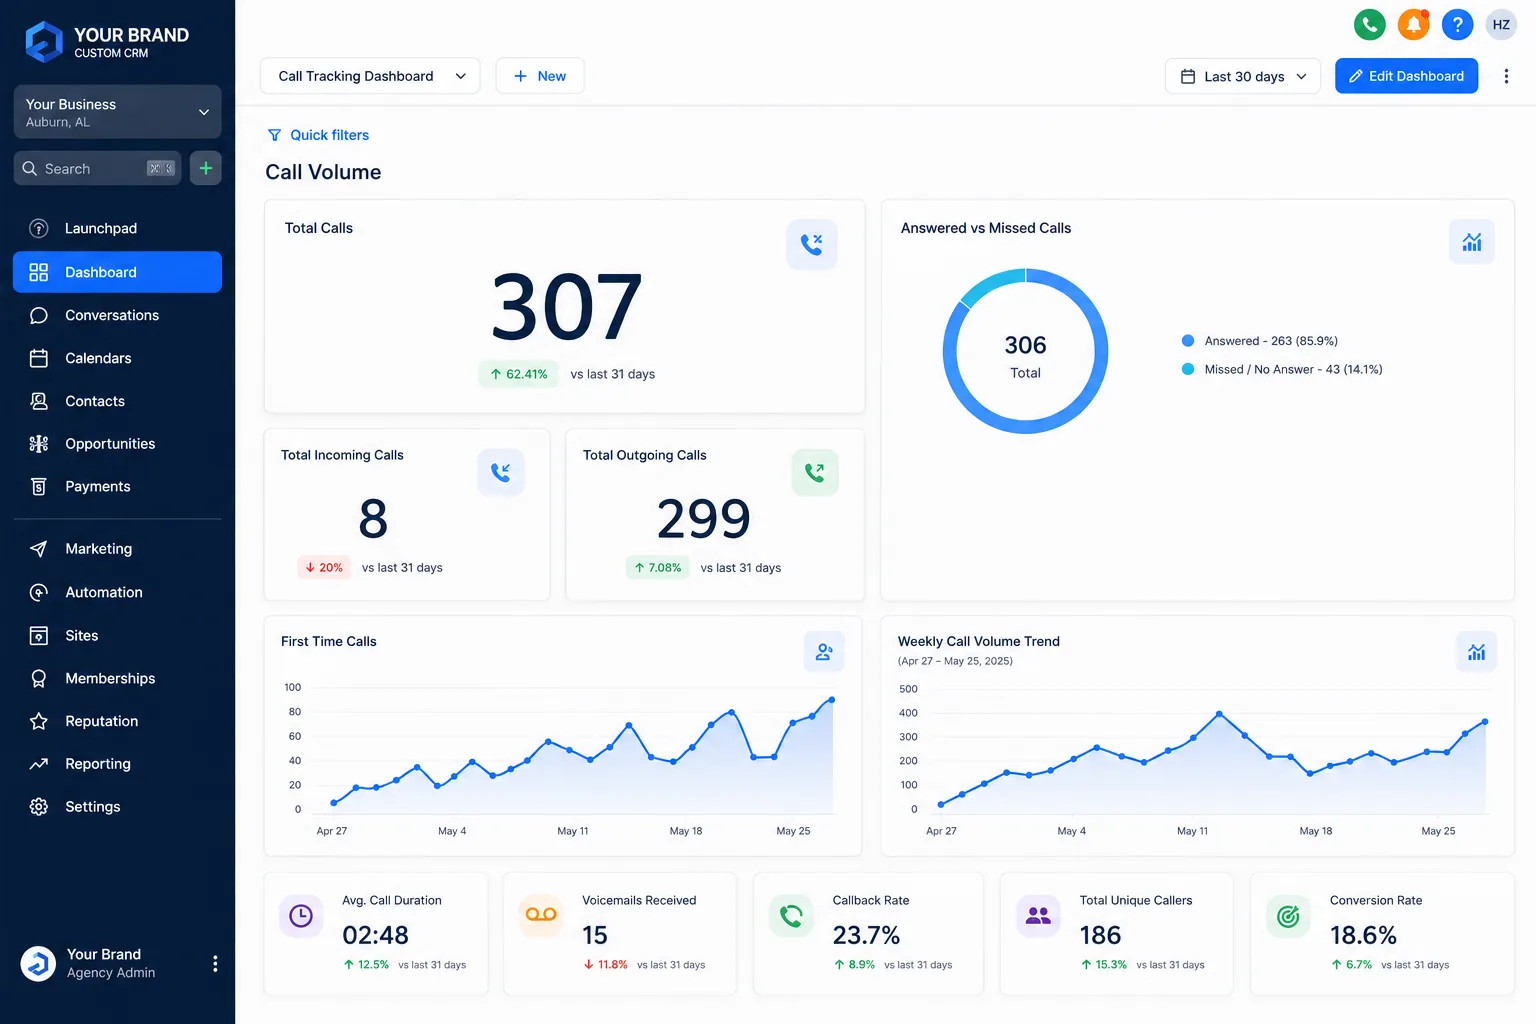1536x1024 pixels.
Task: Navigate to Payments
Action: coord(117,487)
